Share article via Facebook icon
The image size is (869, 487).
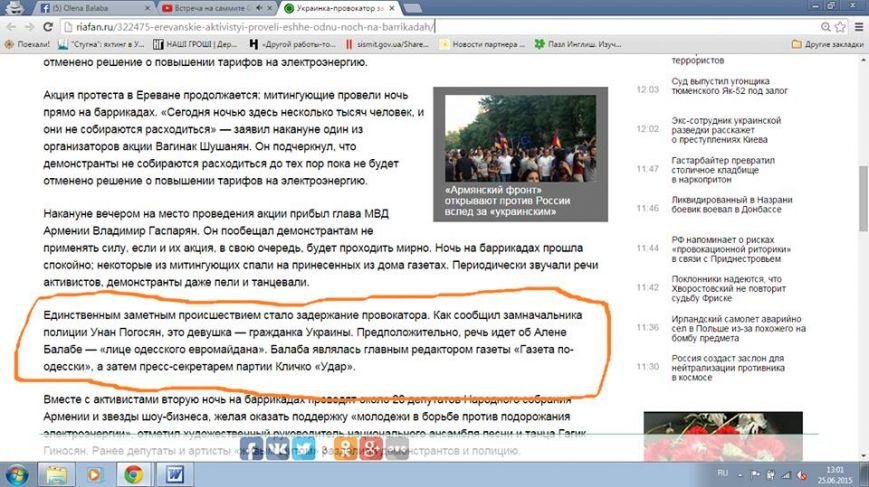coord(251,448)
